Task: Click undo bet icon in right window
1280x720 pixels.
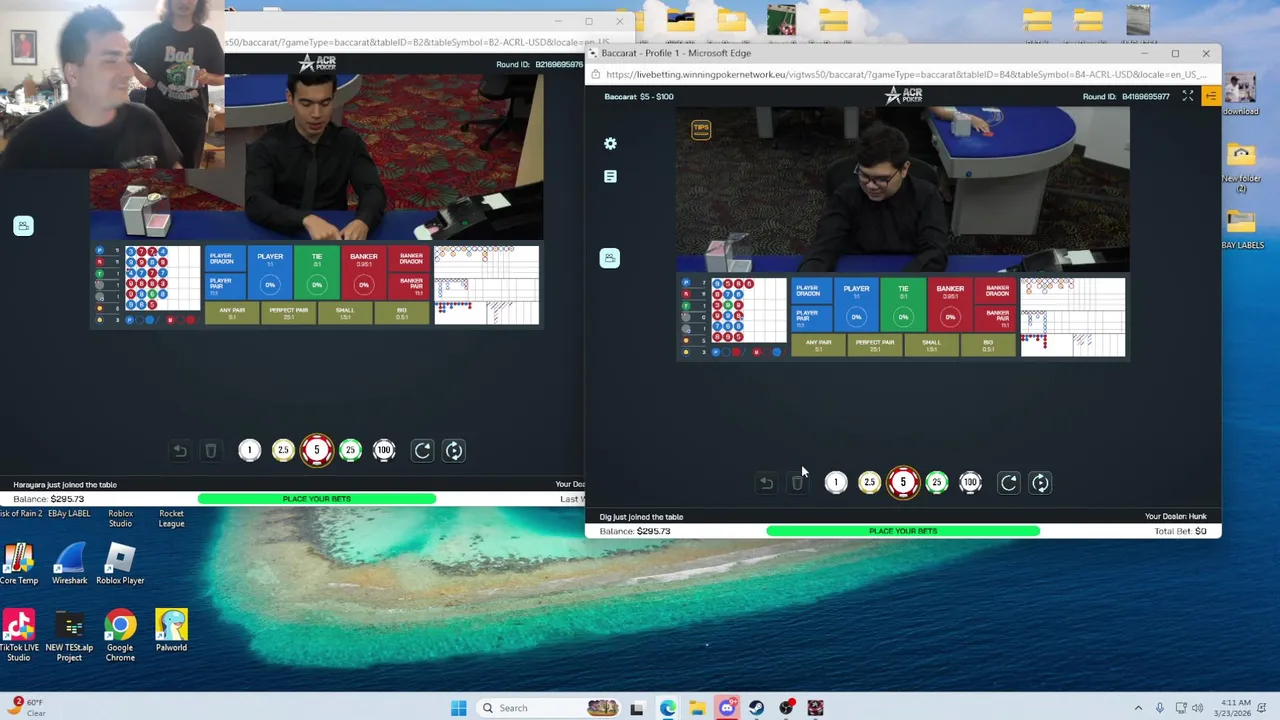Action: (766, 483)
